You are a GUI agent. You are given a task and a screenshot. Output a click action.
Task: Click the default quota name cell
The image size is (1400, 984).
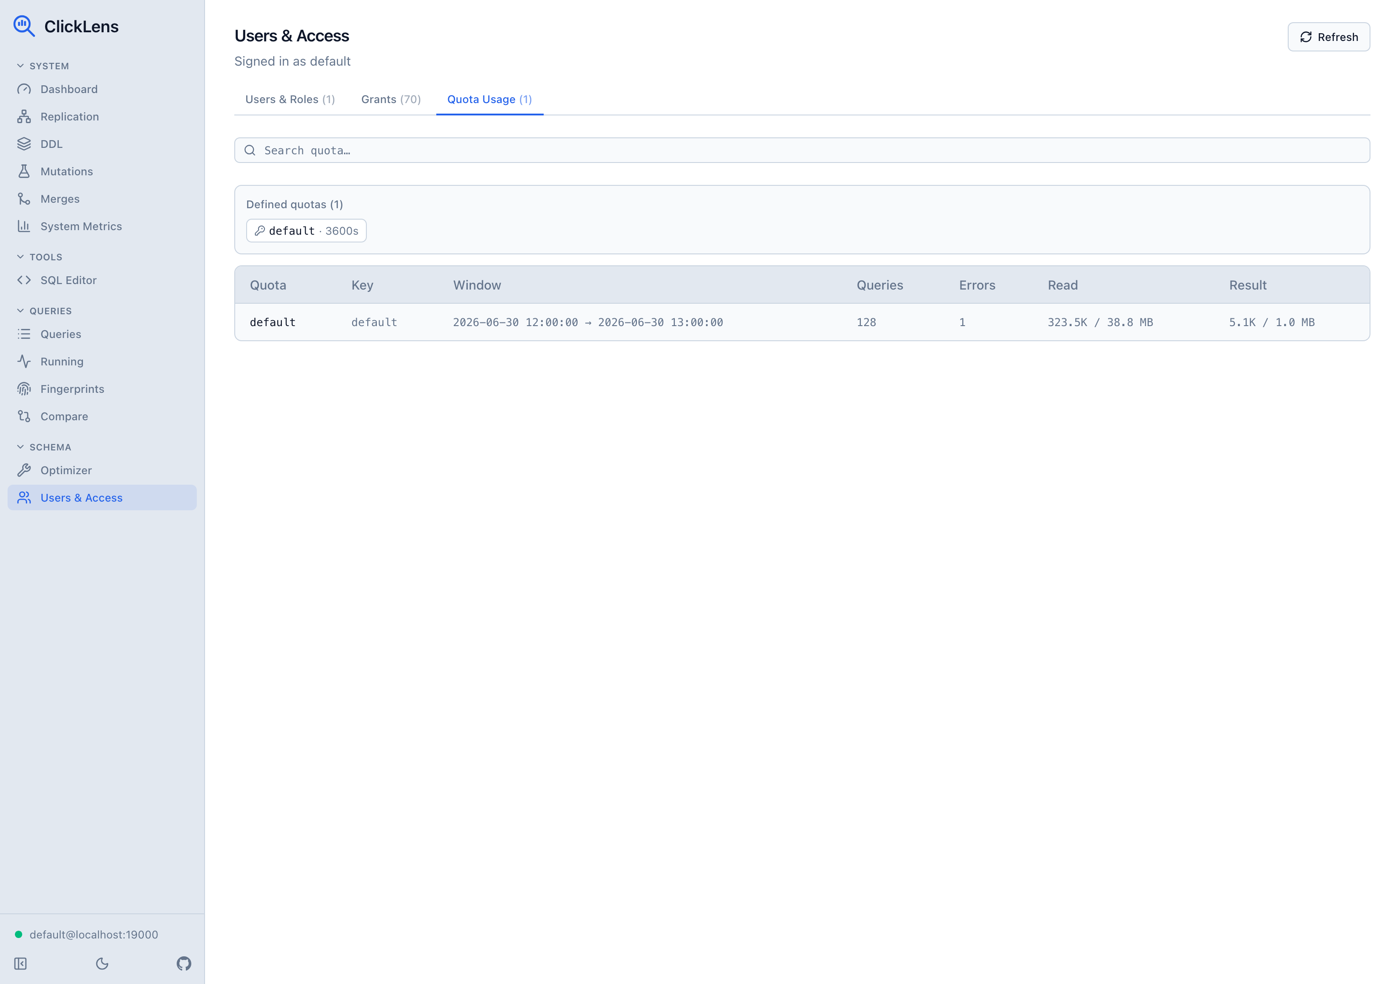[273, 322]
